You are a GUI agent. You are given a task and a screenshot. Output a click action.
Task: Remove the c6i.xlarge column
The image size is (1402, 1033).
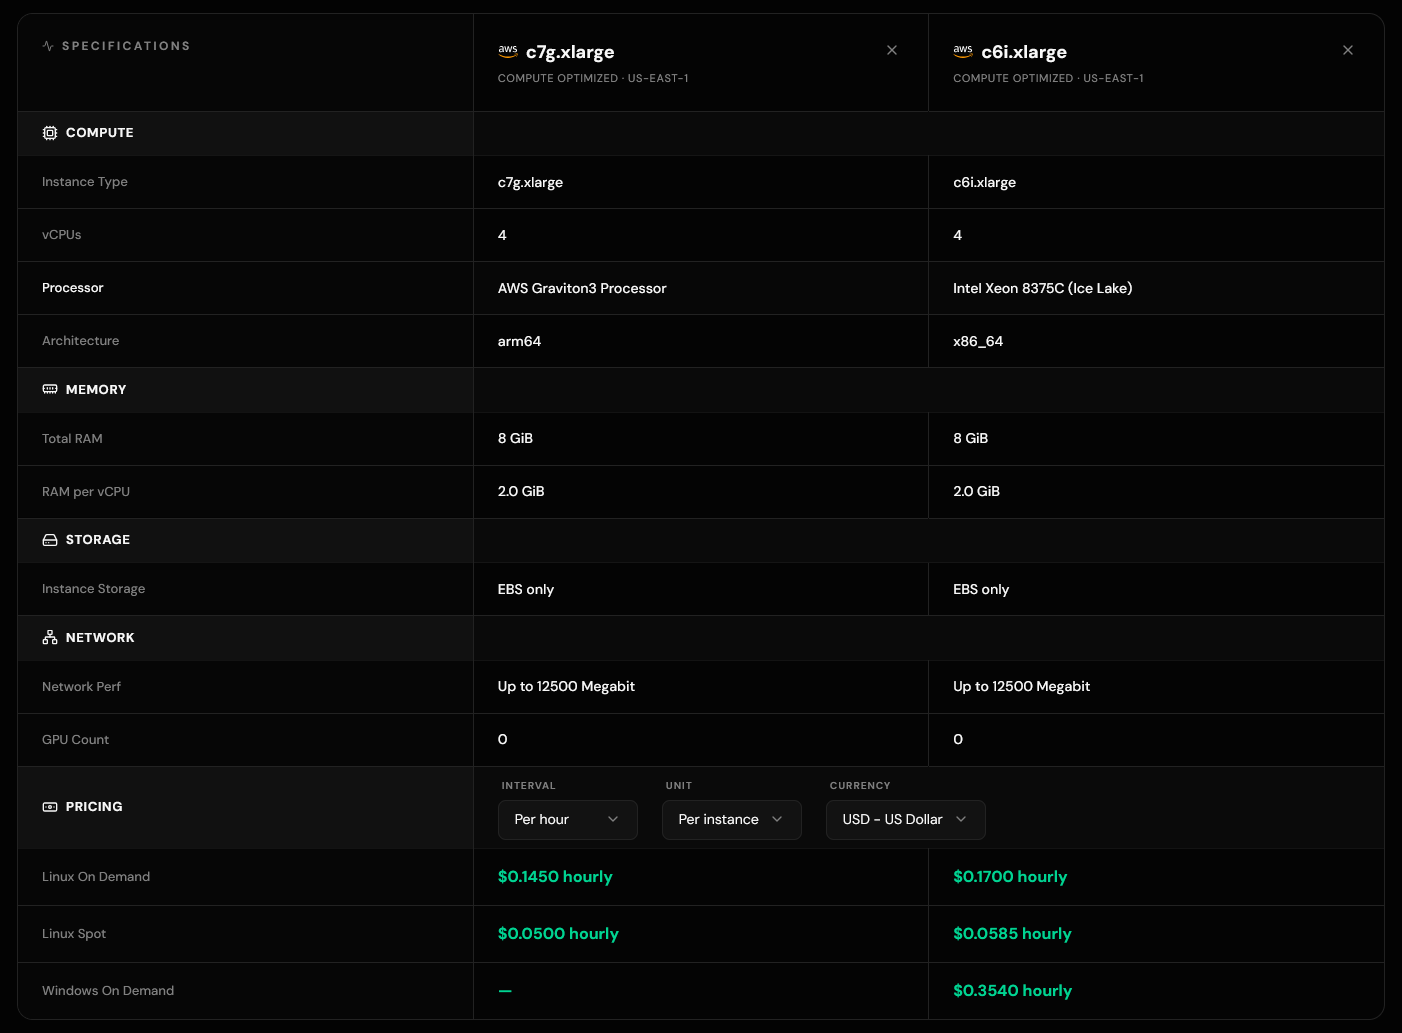1347,49
